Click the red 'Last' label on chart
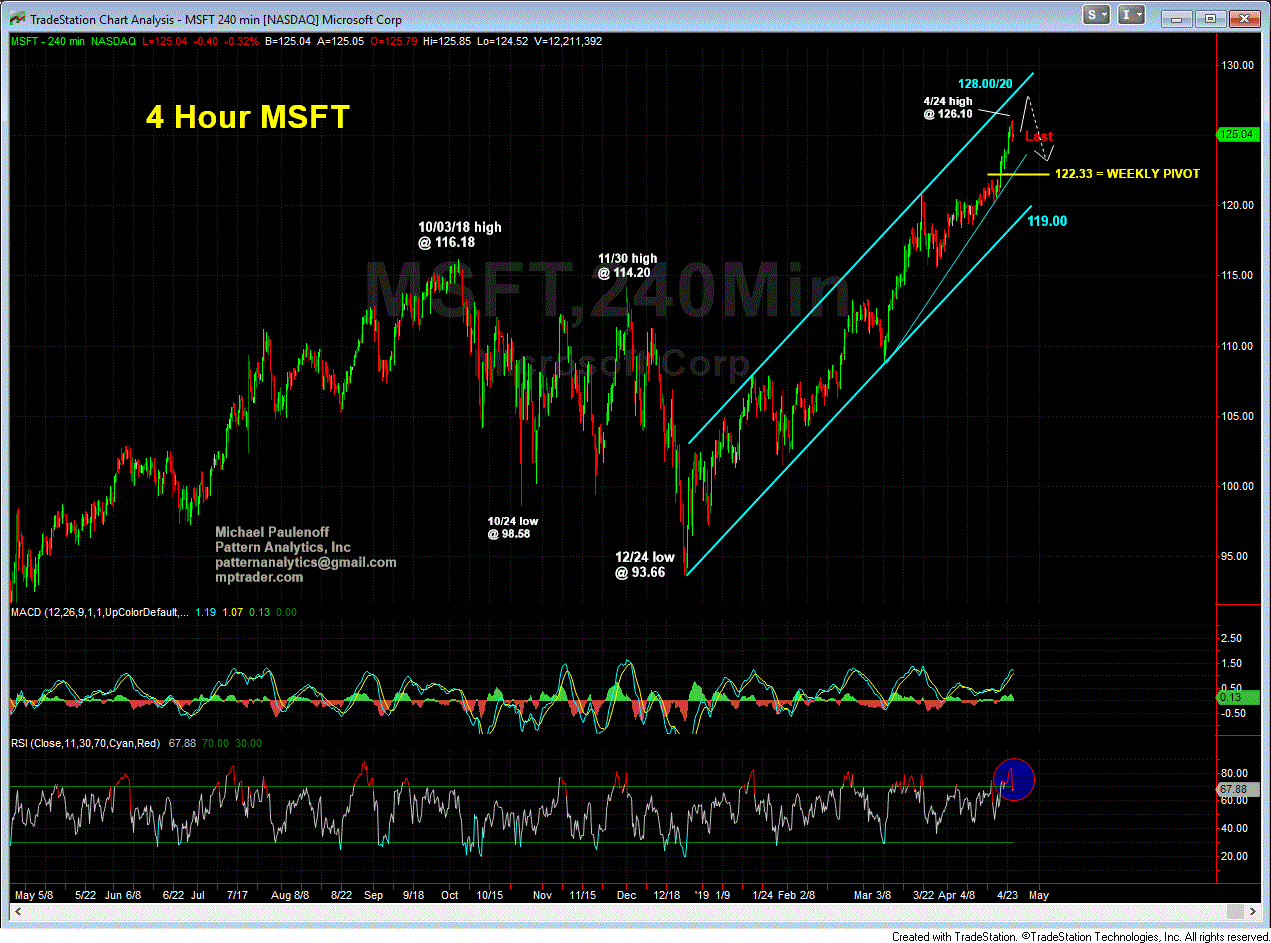 click(x=1039, y=136)
